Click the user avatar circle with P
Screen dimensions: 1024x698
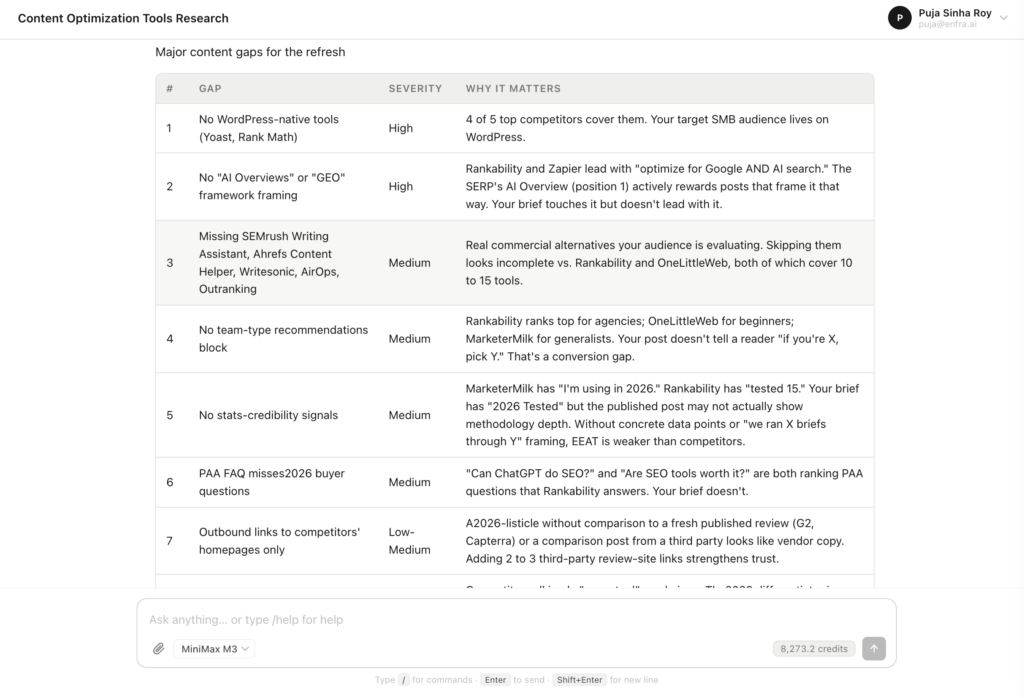899,18
